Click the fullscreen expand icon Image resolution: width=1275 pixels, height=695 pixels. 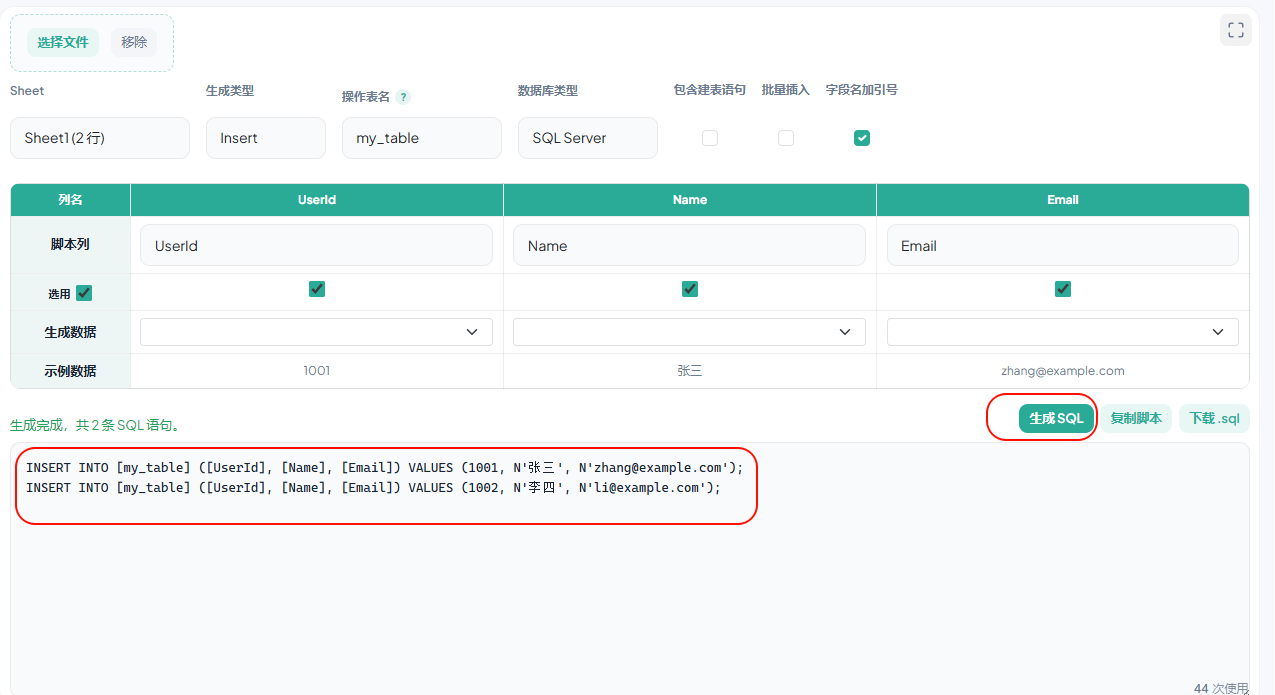coord(1236,30)
